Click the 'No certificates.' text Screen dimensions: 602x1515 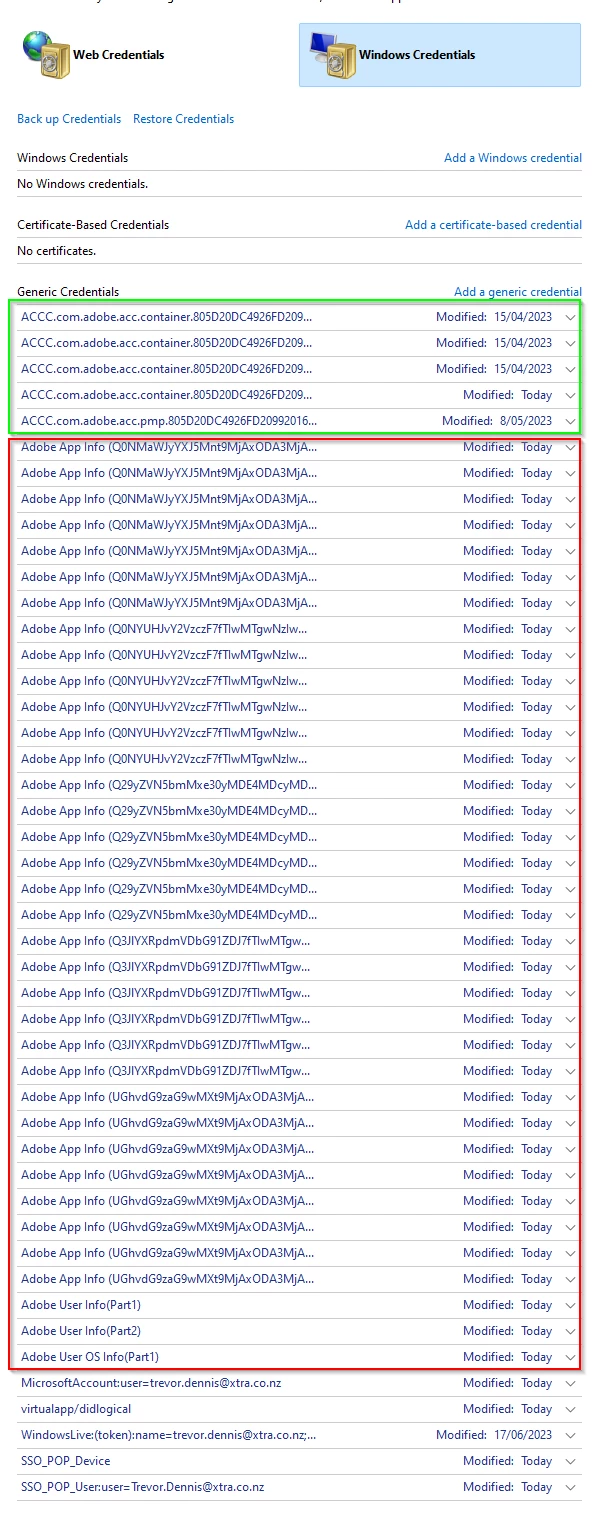tap(57, 251)
